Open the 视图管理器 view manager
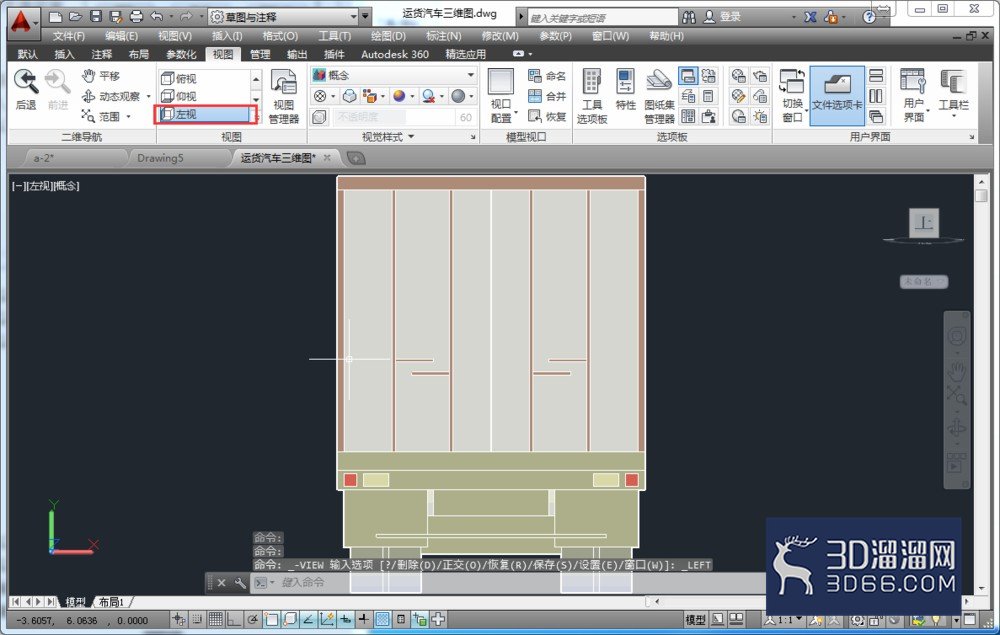Viewport: 1000px width, 635px height. pos(284,96)
